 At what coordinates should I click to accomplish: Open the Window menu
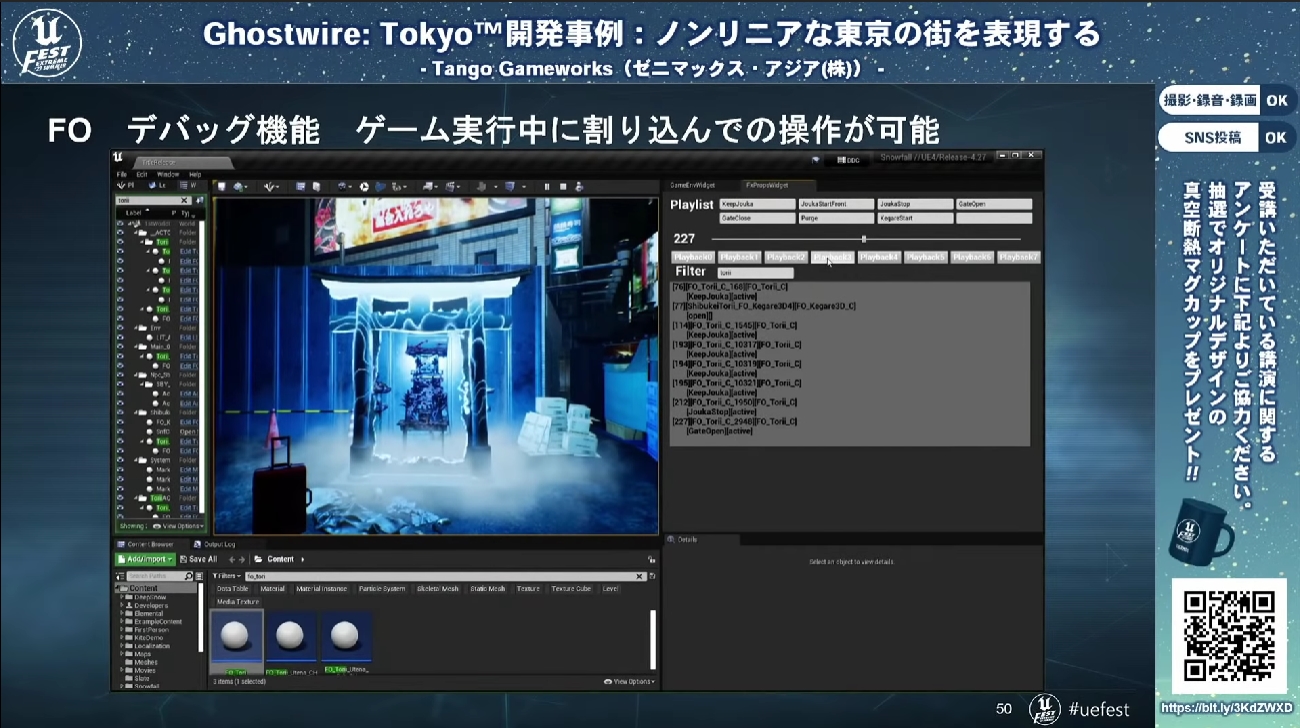(x=168, y=174)
